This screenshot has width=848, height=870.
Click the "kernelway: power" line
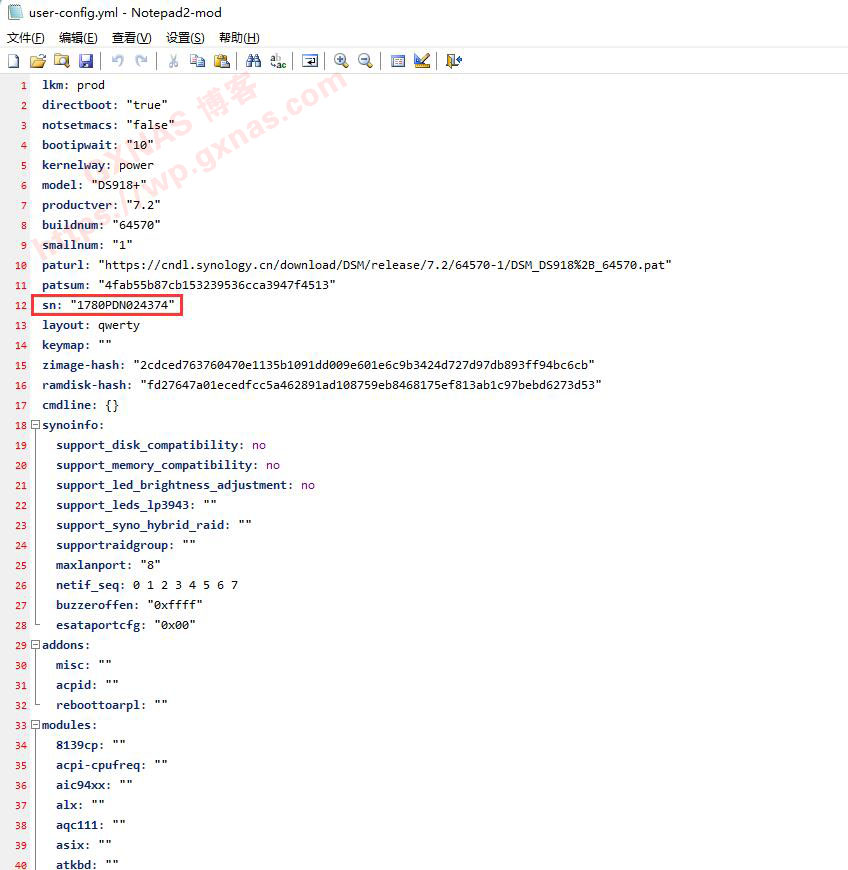[x=98, y=165]
